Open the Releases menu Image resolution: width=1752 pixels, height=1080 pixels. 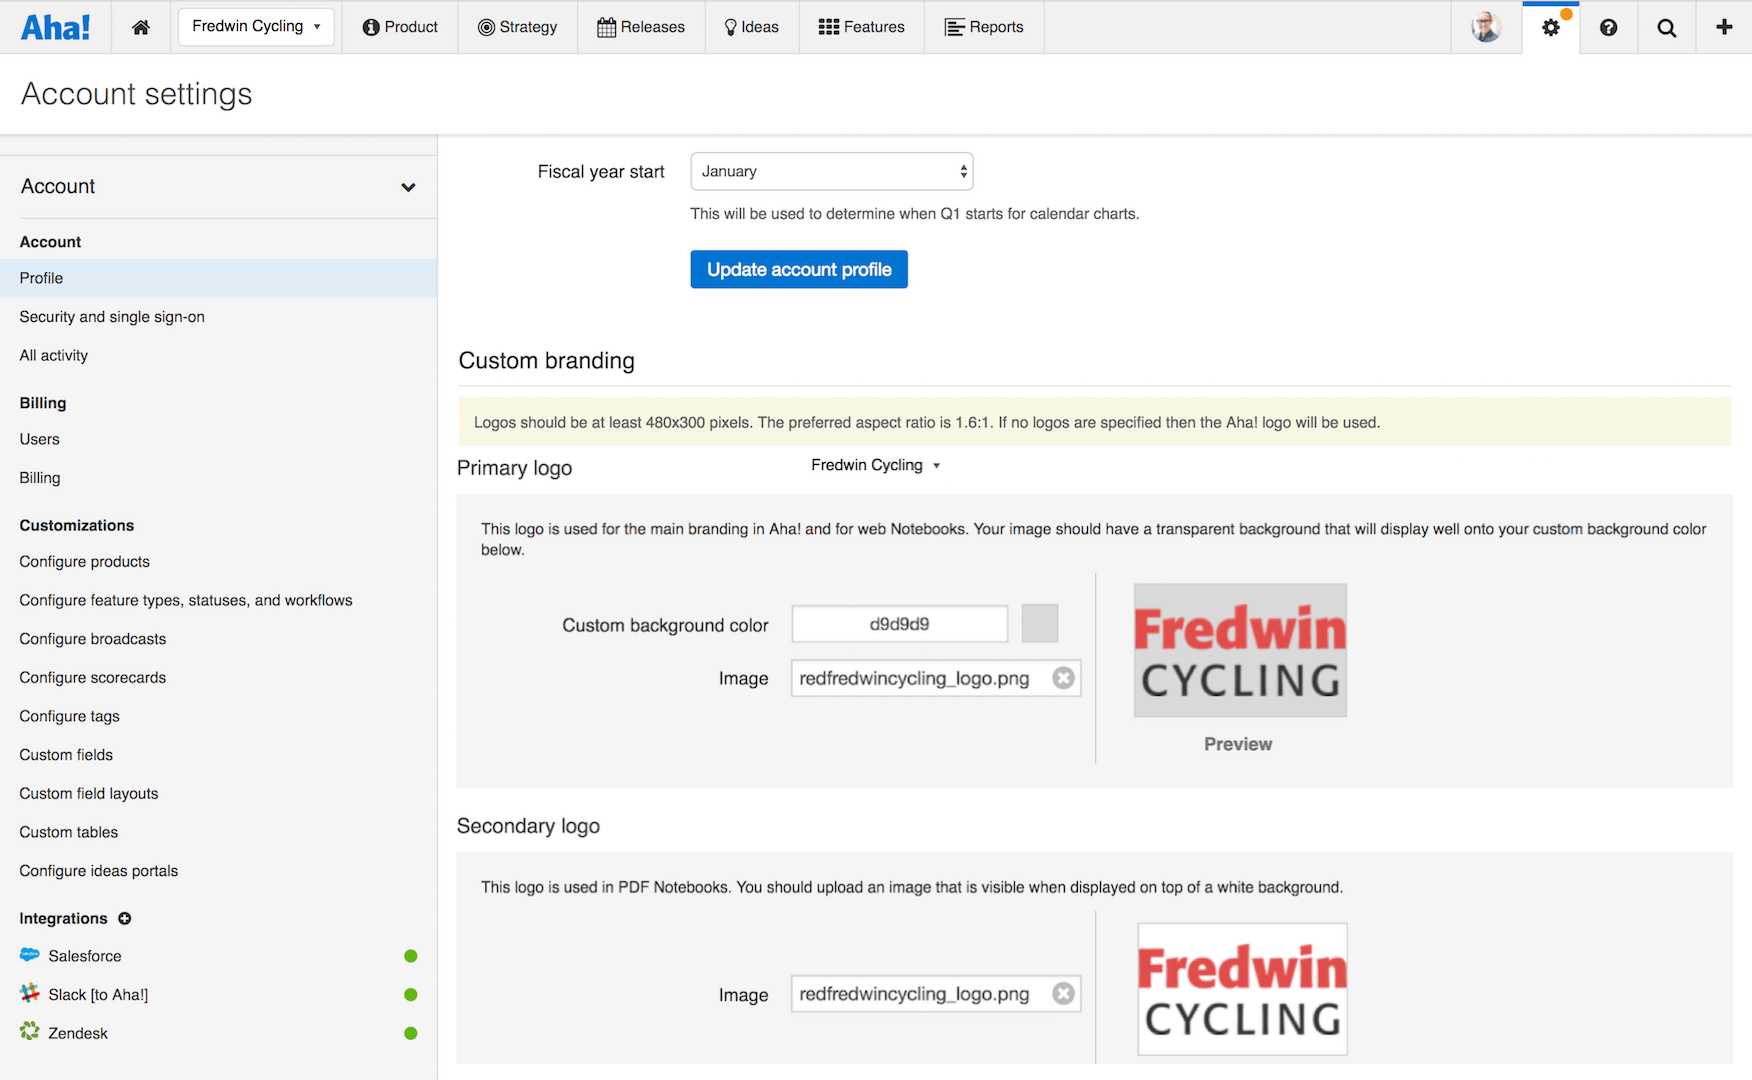641,27
